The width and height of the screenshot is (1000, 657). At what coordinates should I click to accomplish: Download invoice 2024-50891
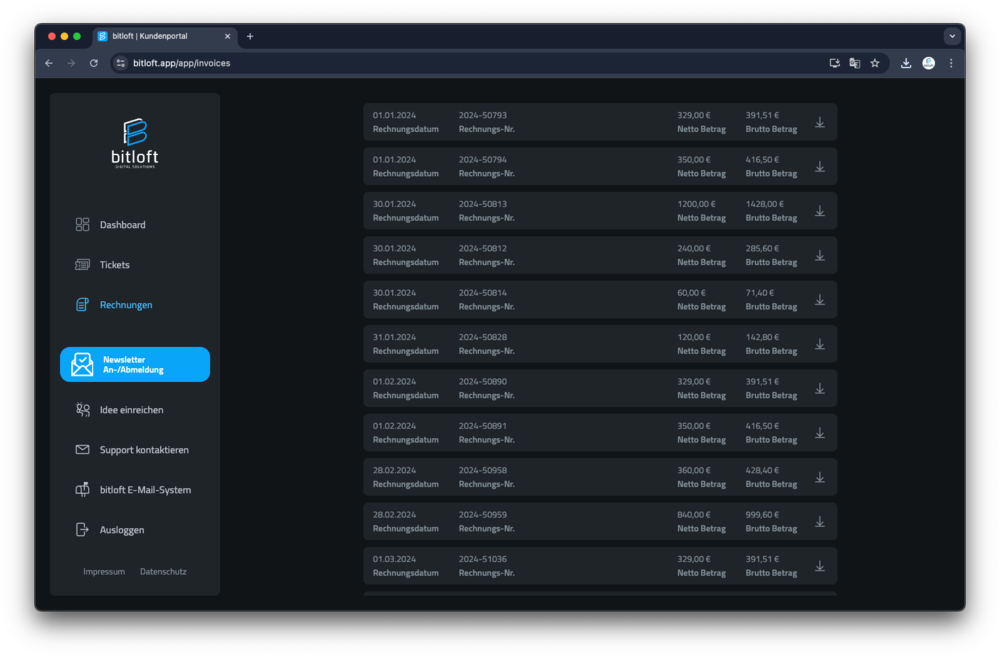click(x=820, y=433)
